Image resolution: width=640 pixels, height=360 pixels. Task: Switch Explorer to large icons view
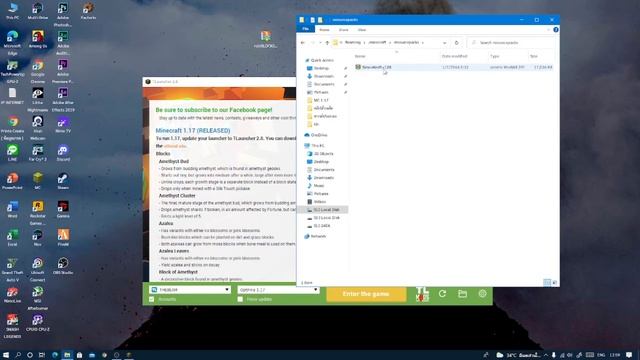[x=554, y=282]
